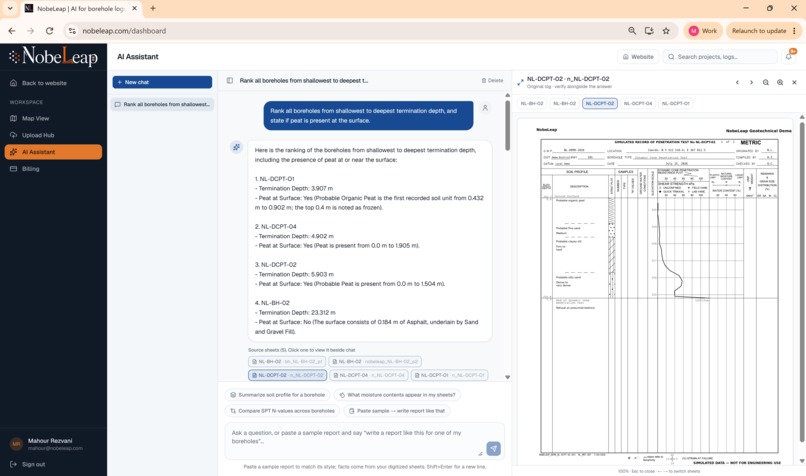Open chat 'Rank all boreholes from shallowest...'
This screenshot has width=806, height=476.
pos(162,104)
